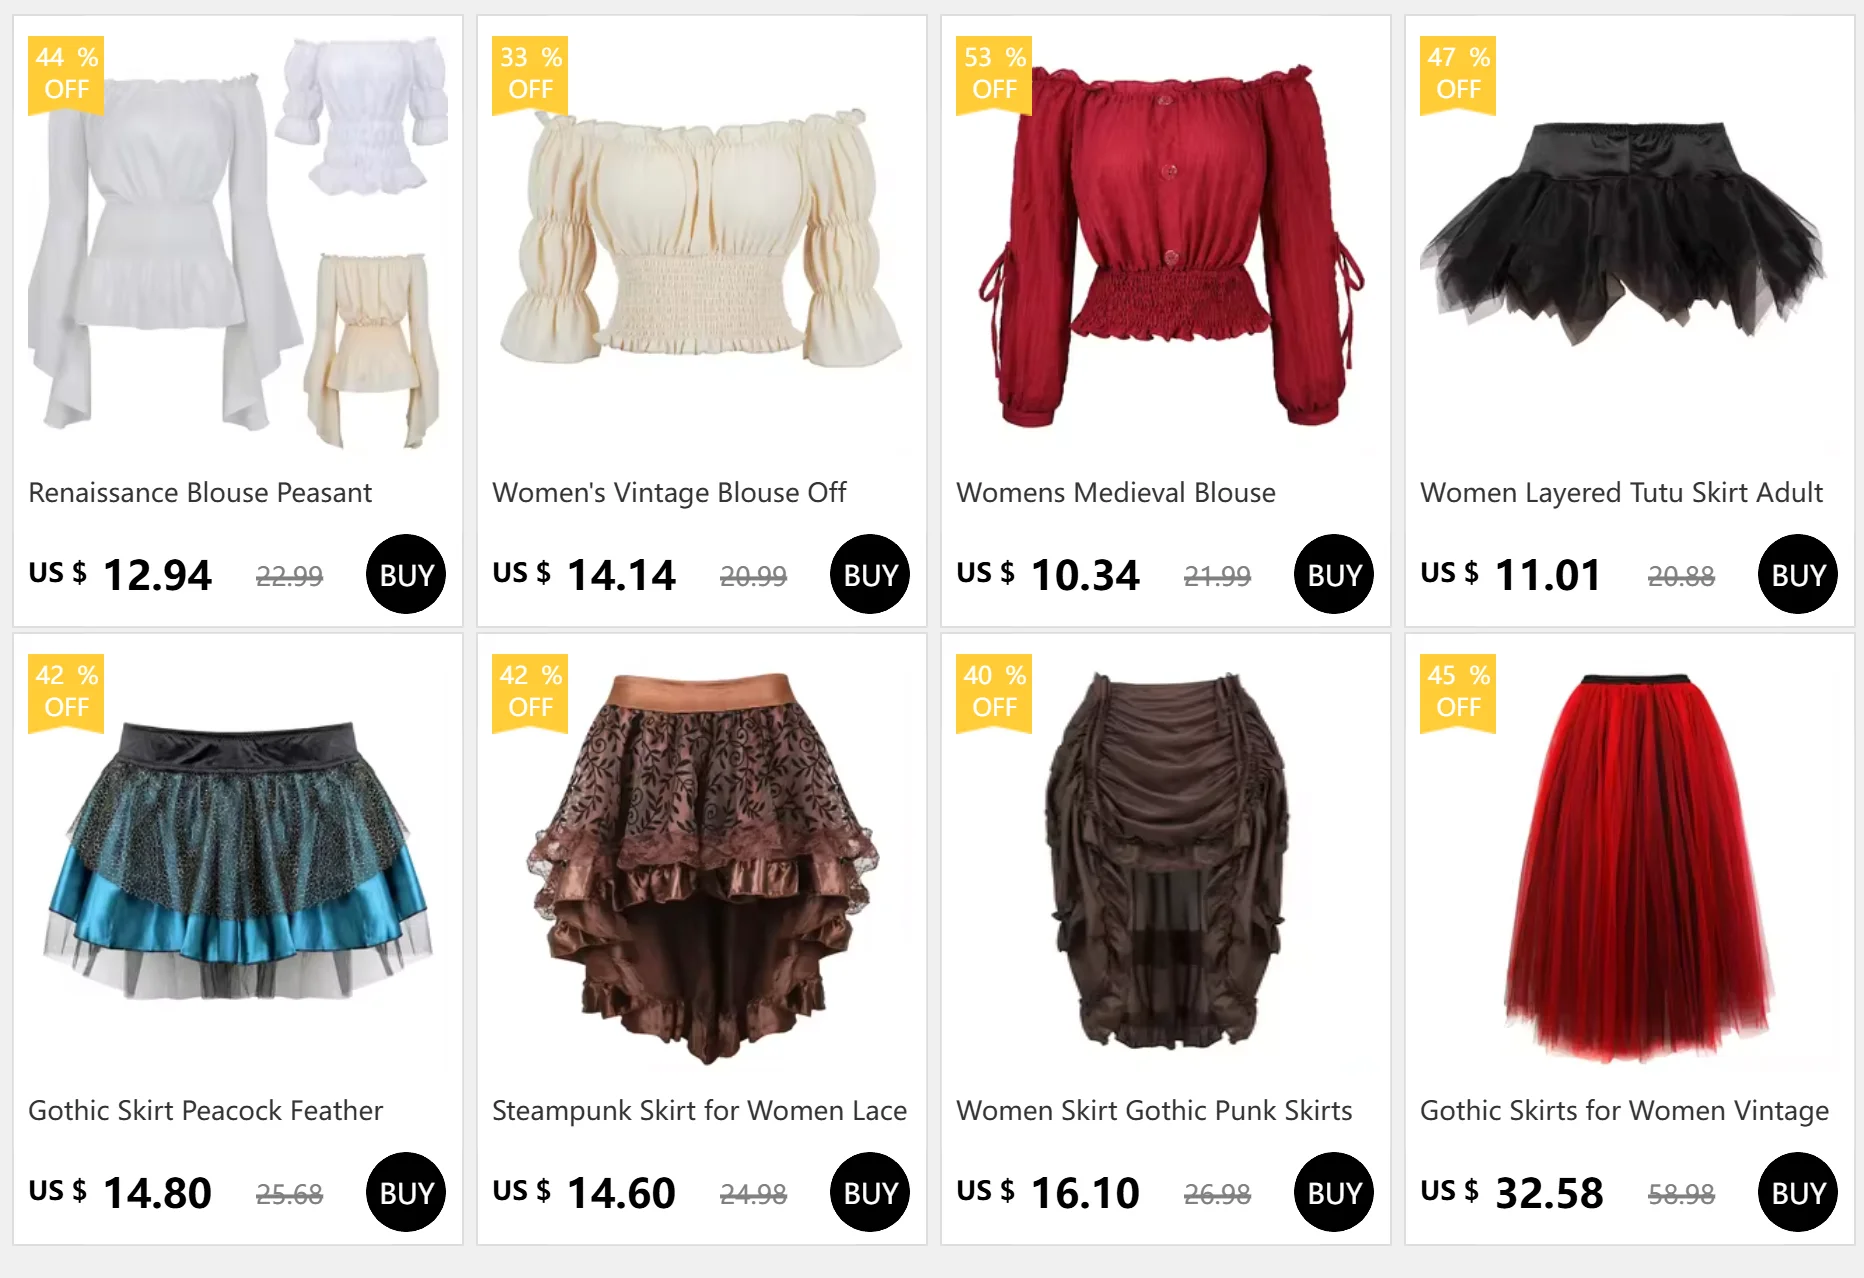
Task: Open the brown gothic punk skirt image
Action: point(1166,860)
